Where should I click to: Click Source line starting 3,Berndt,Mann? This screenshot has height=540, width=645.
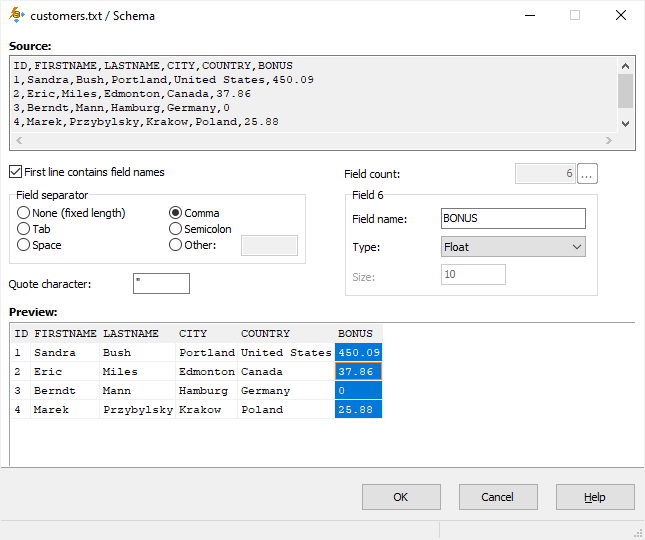pyautogui.click(x=121, y=107)
